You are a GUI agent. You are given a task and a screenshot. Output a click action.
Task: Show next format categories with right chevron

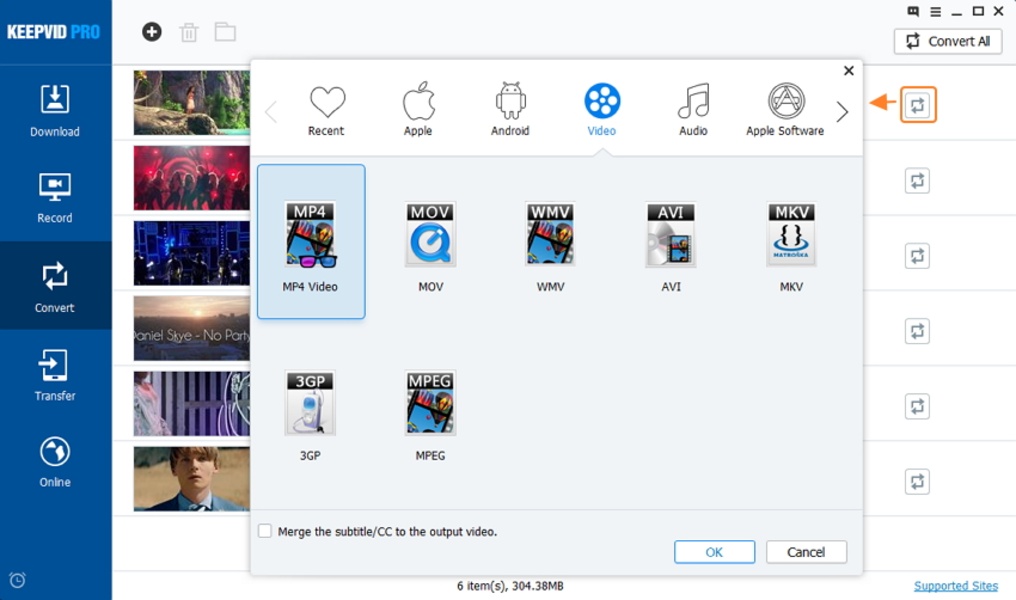842,112
